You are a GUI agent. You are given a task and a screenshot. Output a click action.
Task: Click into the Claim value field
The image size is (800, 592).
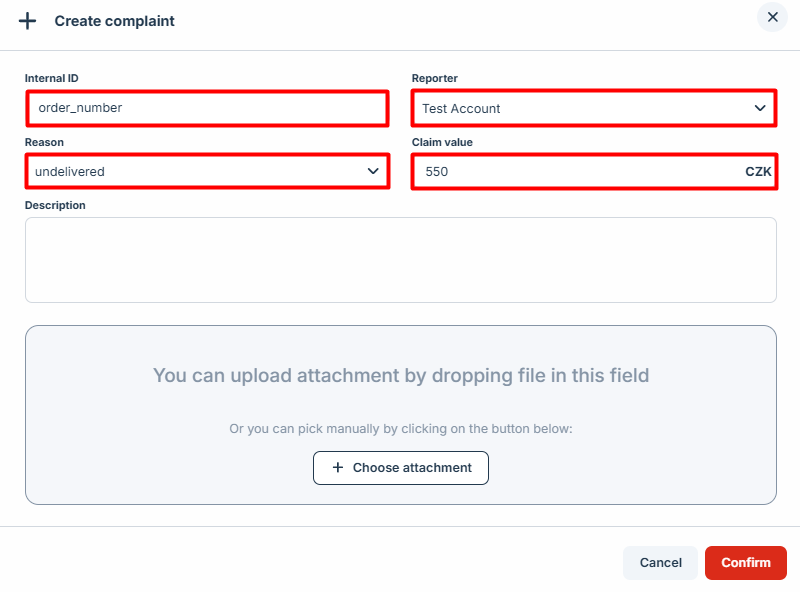570,171
